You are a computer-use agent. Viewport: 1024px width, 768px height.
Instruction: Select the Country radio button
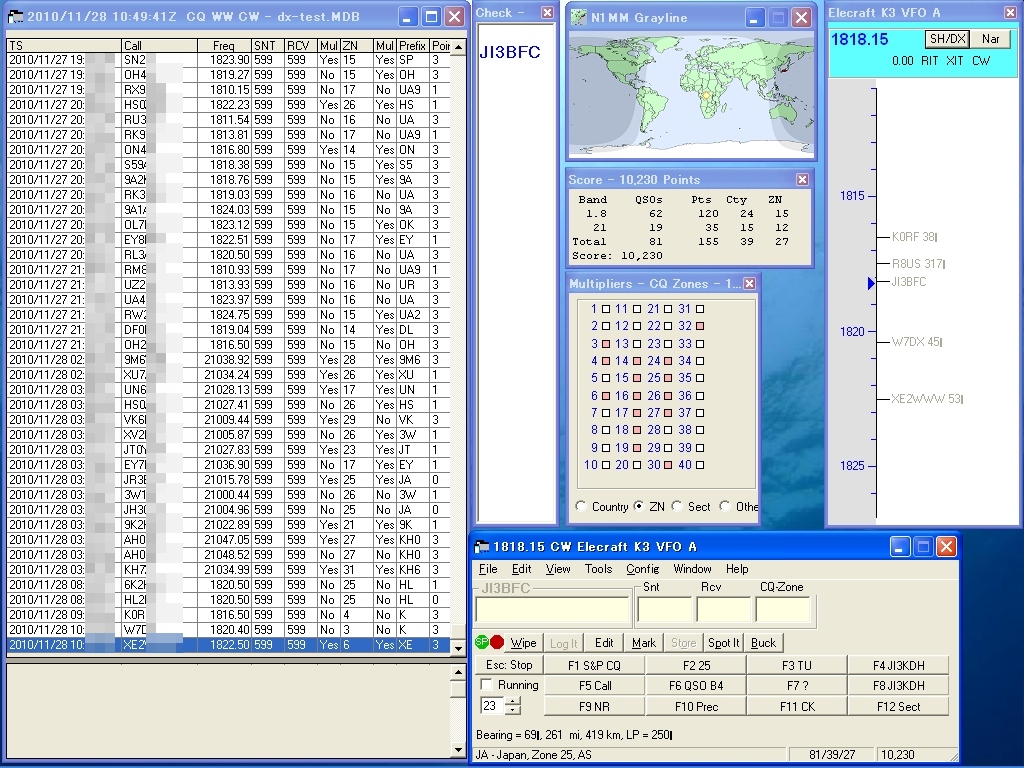[581, 507]
